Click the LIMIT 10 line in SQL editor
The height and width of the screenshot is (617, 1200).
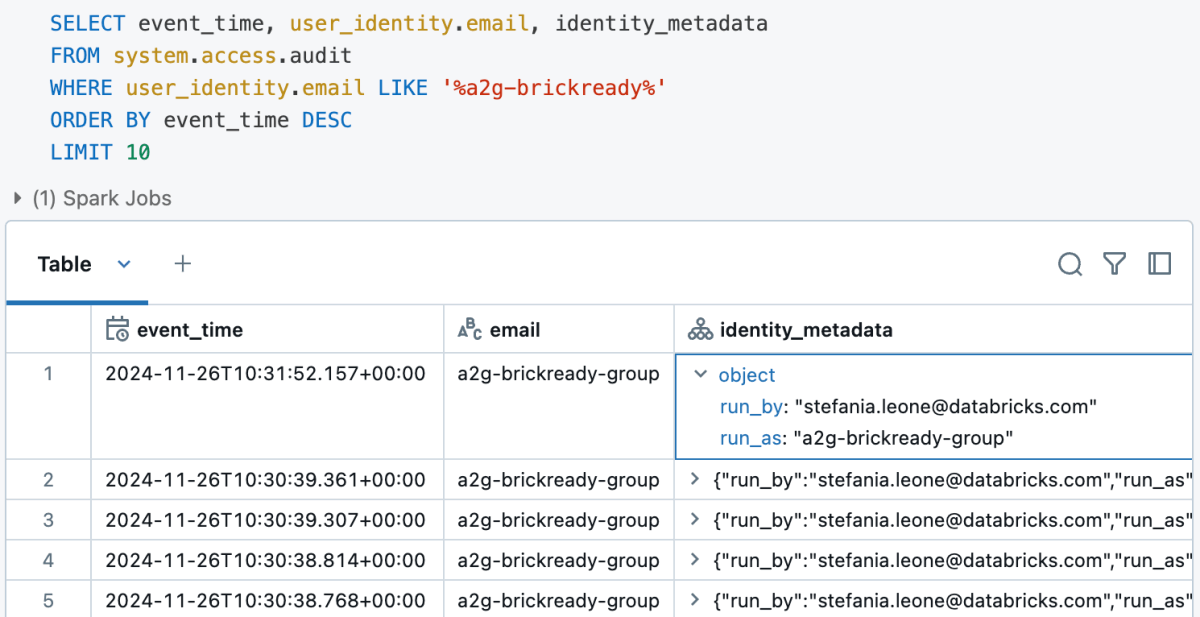click(x=100, y=153)
